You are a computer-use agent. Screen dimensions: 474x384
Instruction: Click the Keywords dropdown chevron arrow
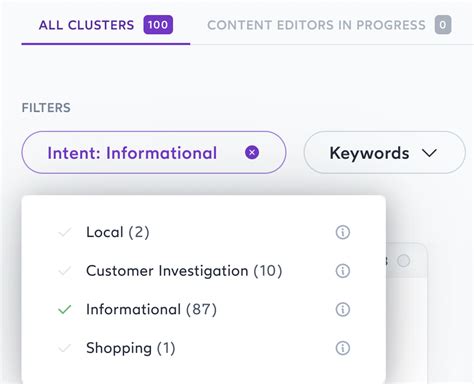click(429, 153)
